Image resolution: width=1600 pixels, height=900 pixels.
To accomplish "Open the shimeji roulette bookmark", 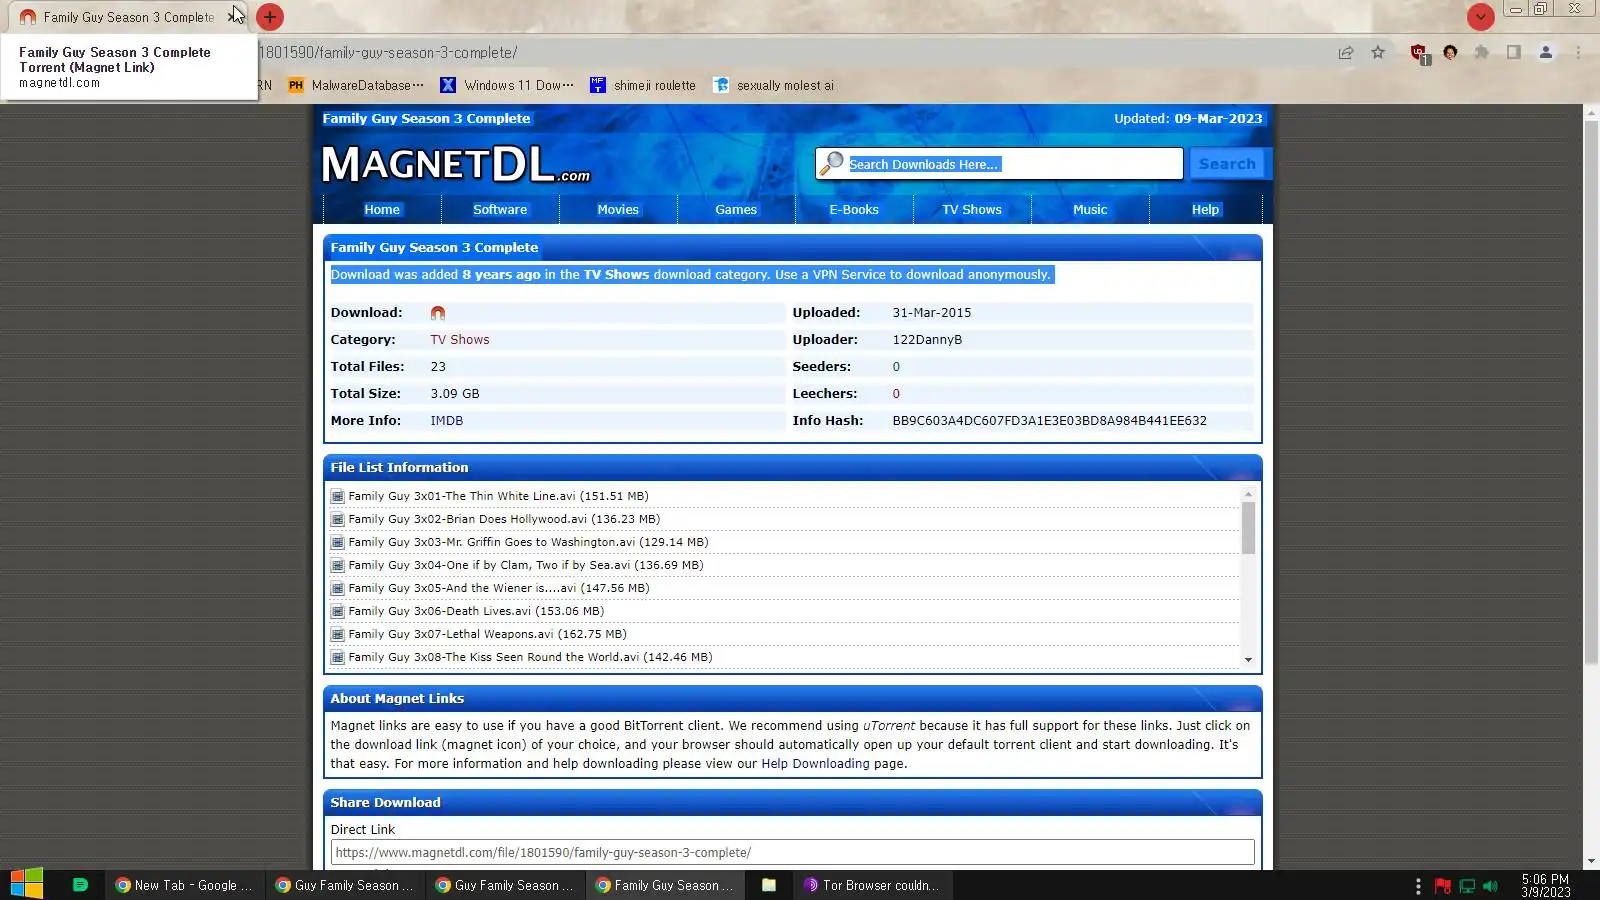I will click(x=643, y=85).
